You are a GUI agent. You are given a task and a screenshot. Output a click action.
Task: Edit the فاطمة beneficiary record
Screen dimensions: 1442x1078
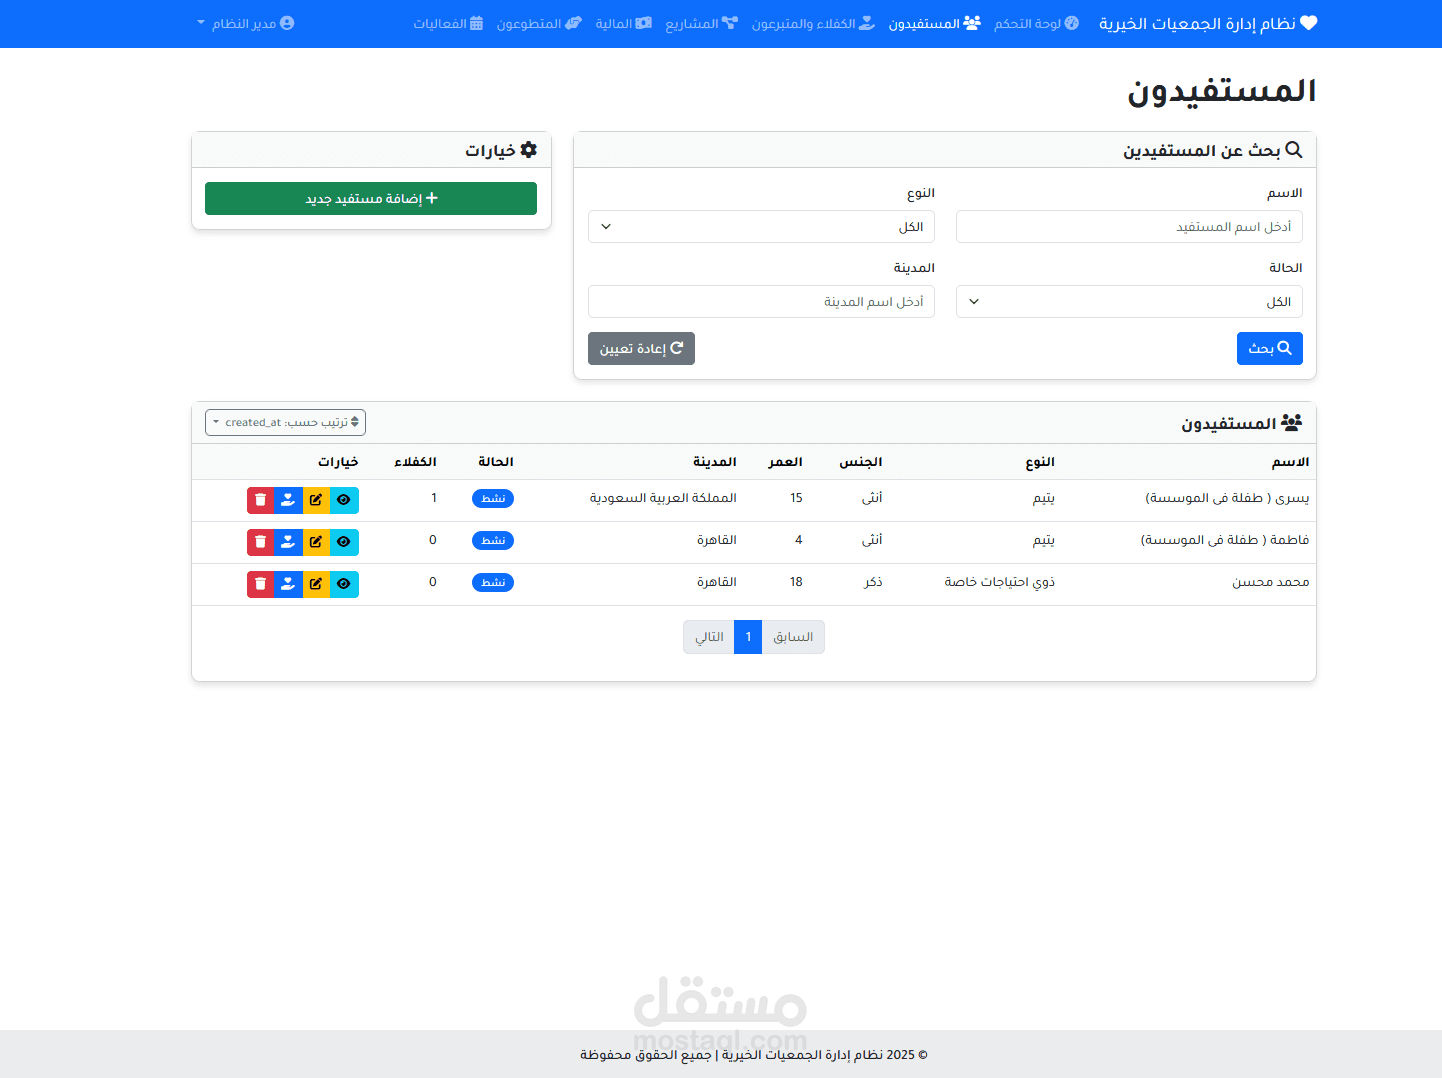click(316, 542)
